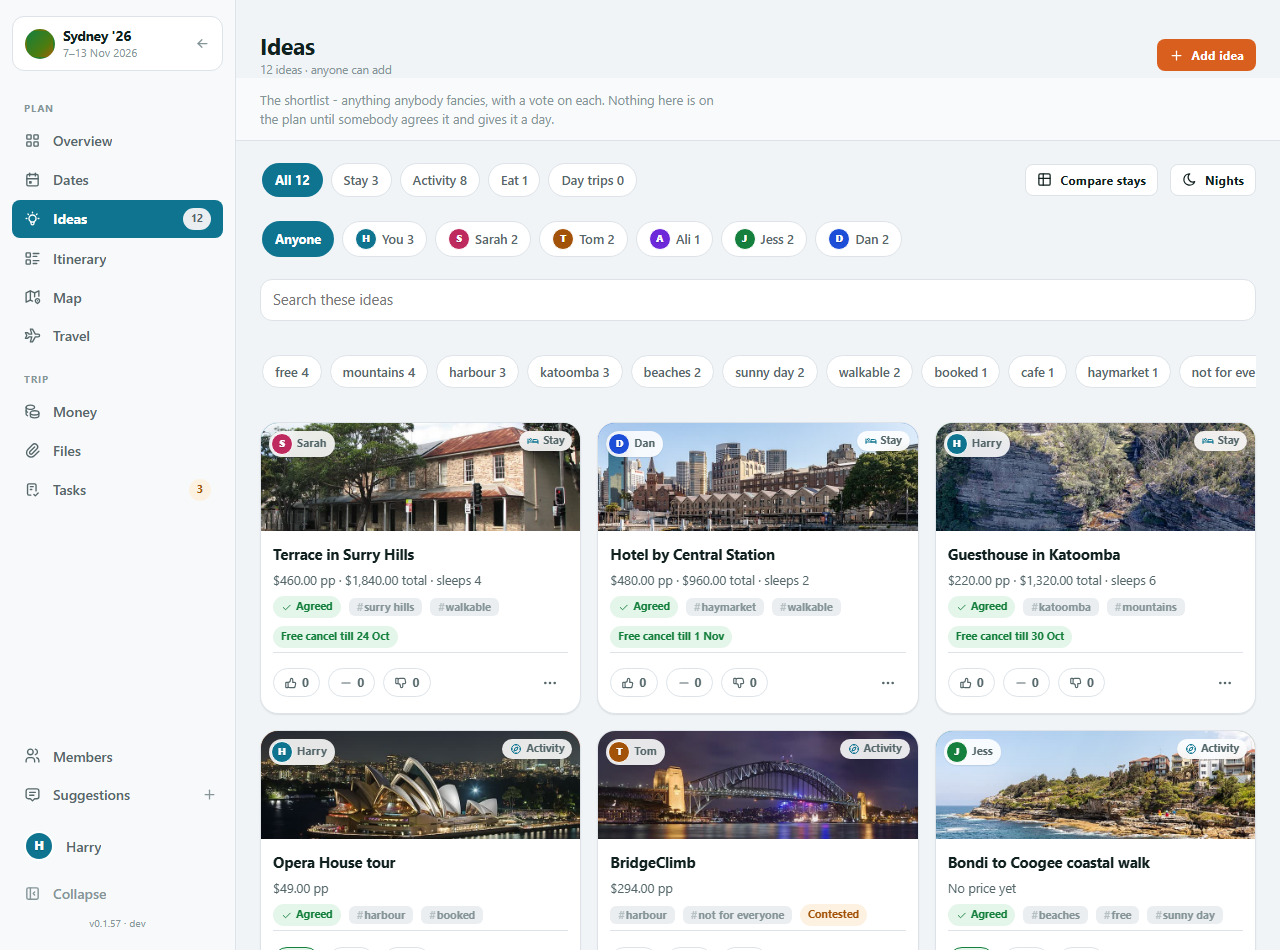Select the Ideas sidebar item
Screen dimensions: 1280x950
(117, 219)
